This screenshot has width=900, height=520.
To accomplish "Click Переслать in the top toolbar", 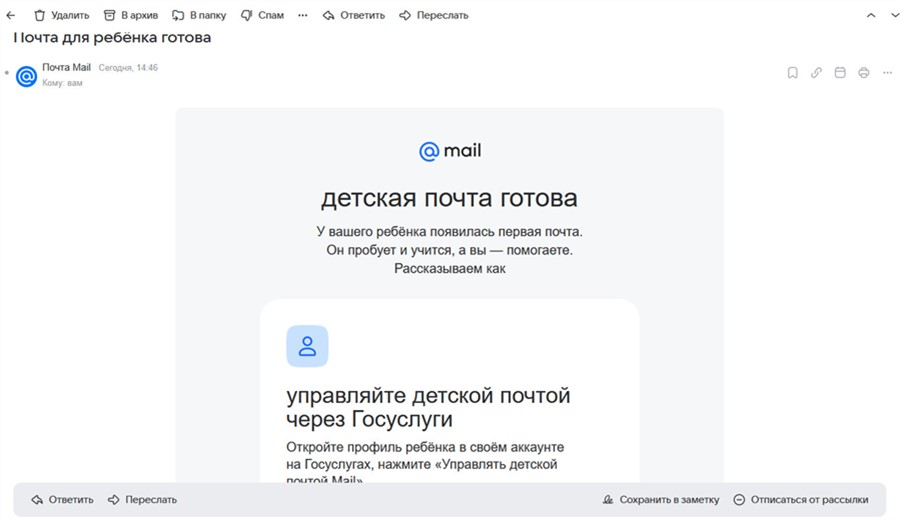I will 434,15.
